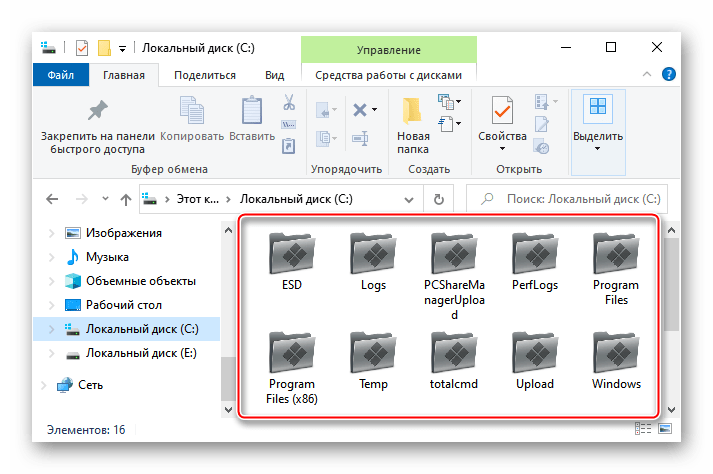Expand the Музыка tree node

(51, 257)
